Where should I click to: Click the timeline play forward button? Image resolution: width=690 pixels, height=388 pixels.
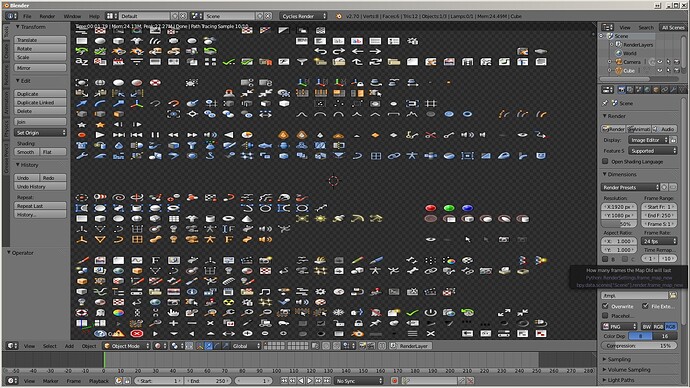(310, 381)
